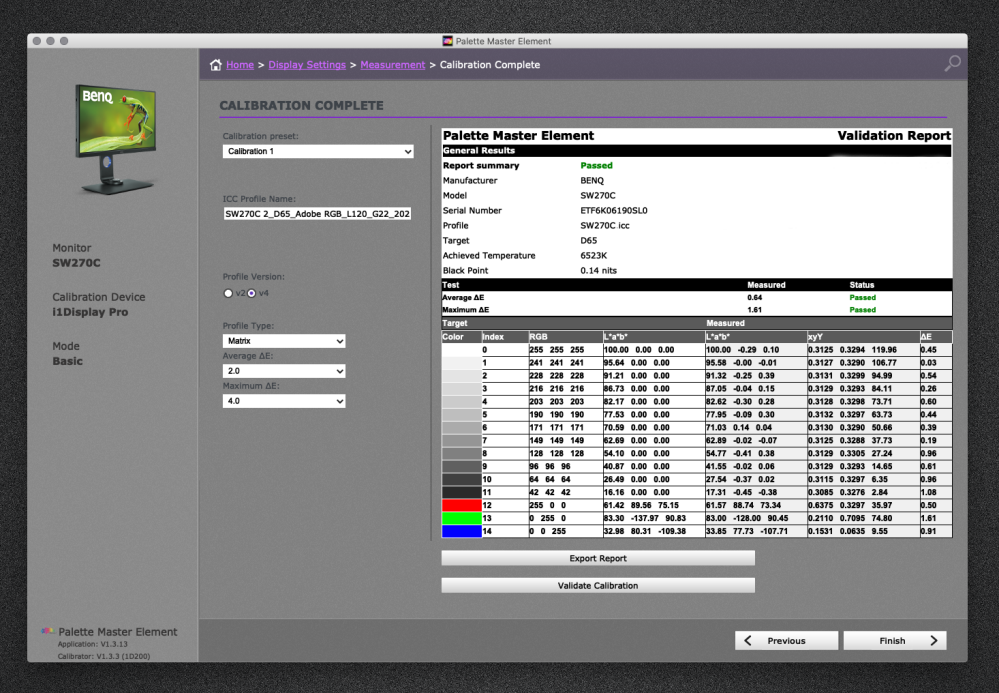
Task: Click the green color swatch in row 13
Action: (461, 518)
